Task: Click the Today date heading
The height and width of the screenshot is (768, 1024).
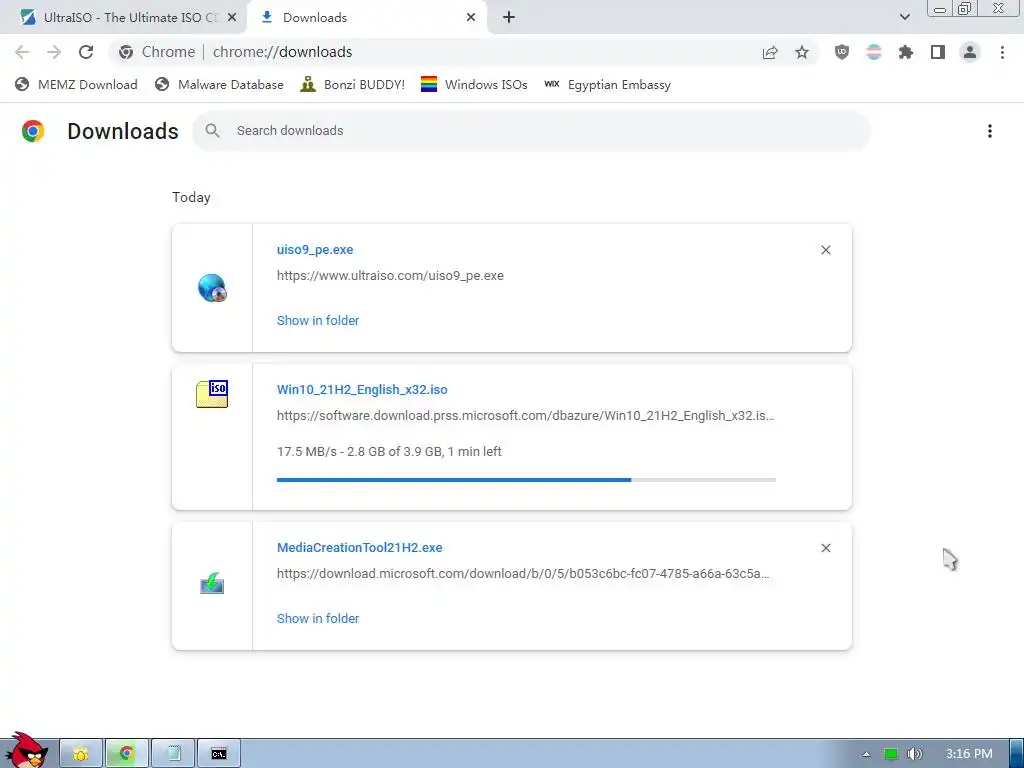Action: click(x=191, y=198)
